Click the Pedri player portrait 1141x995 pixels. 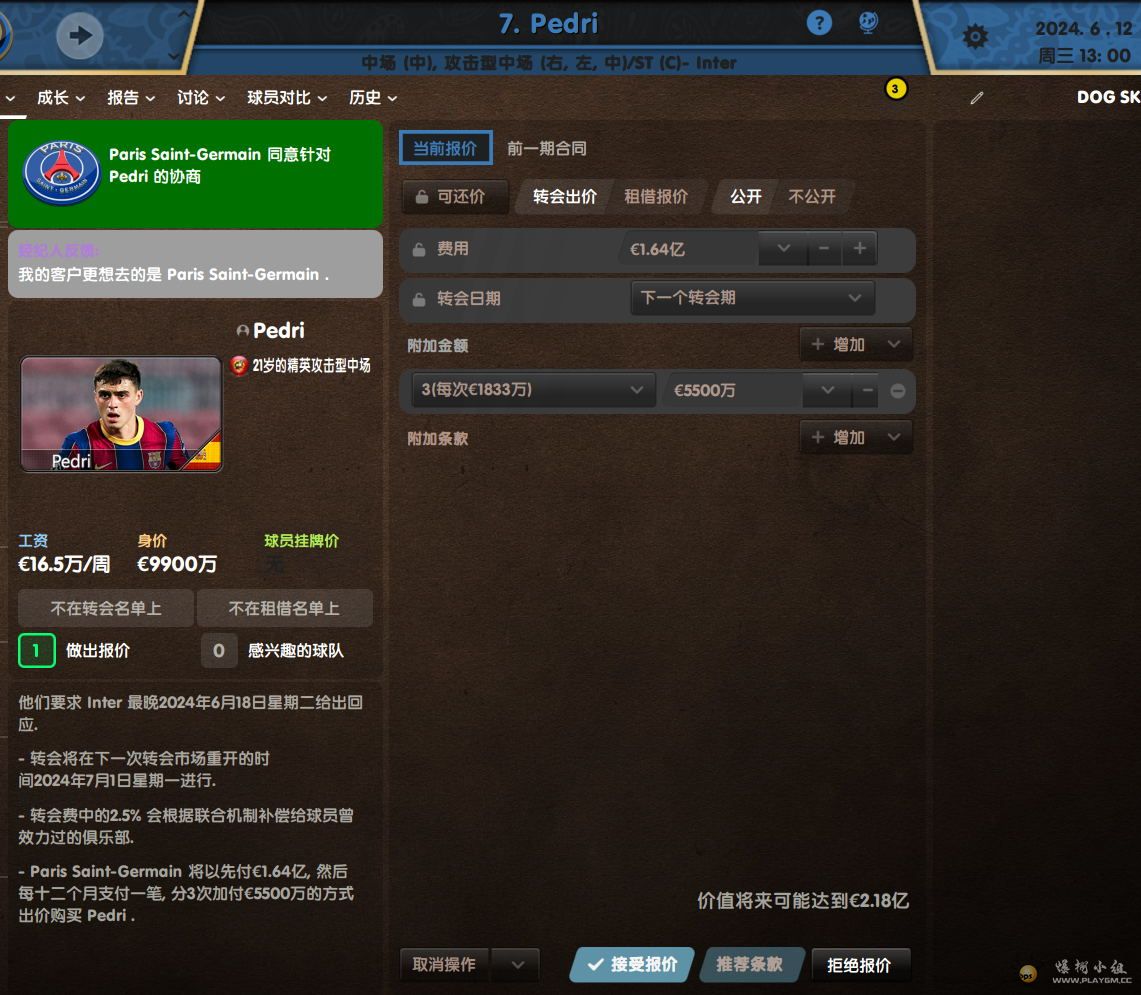121,414
